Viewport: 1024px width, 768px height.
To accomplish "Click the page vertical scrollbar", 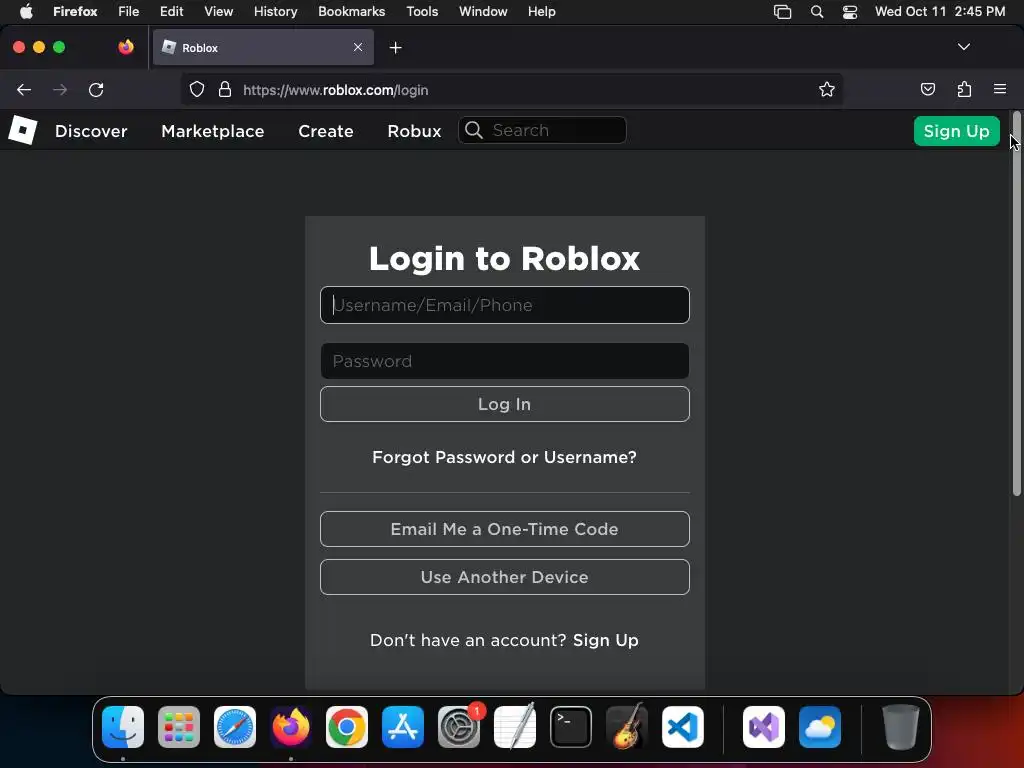I will [x=1016, y=304].
